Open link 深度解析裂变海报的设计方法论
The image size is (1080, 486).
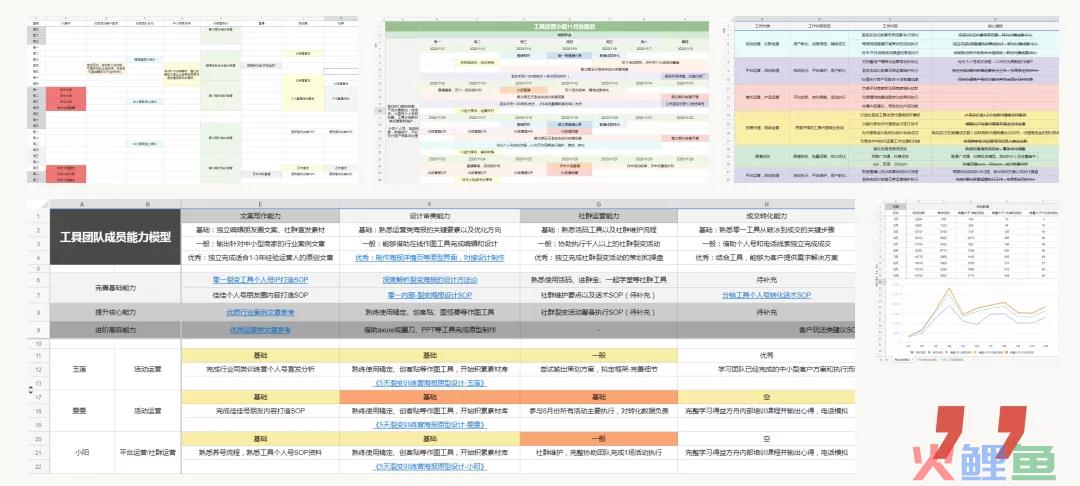point(429,280)
